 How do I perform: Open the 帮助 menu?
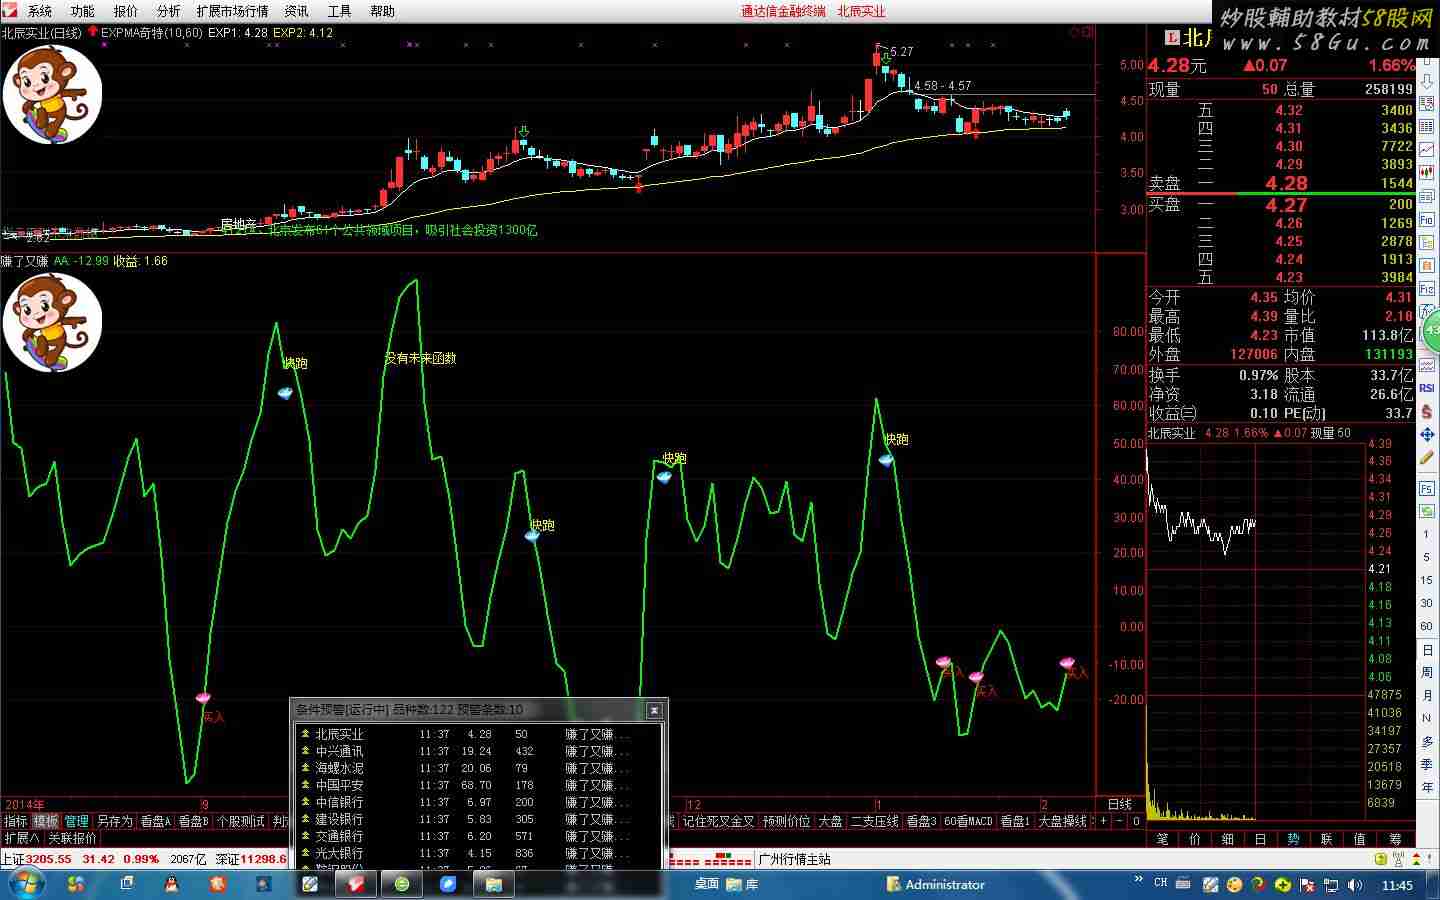pos(383,11)
